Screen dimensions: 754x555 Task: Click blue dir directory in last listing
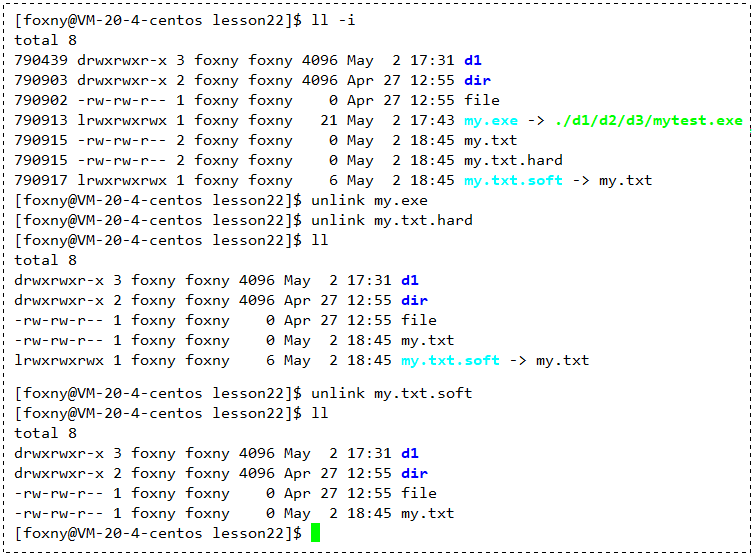point(415,473)
